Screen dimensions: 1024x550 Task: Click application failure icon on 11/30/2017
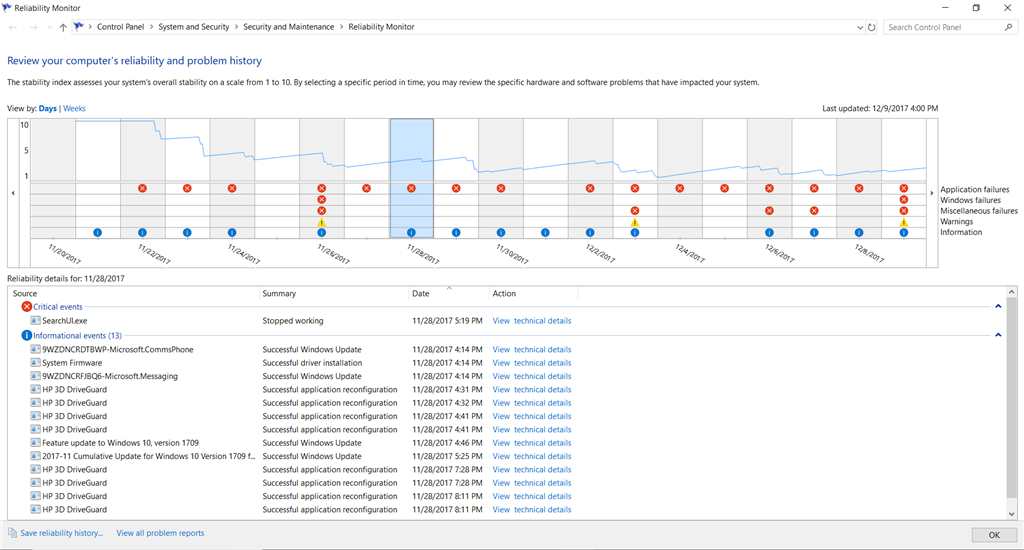point(501,188)
